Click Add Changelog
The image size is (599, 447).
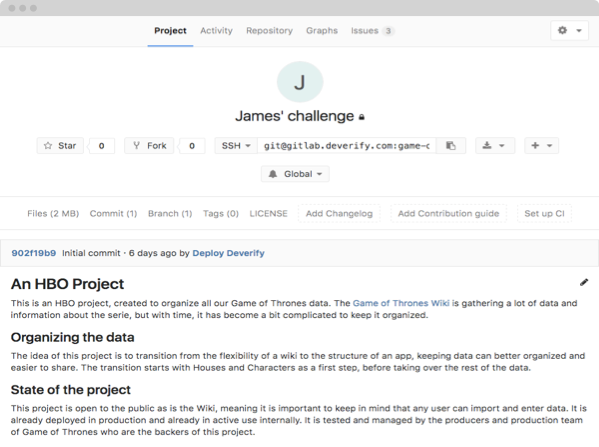pos(339,213)
